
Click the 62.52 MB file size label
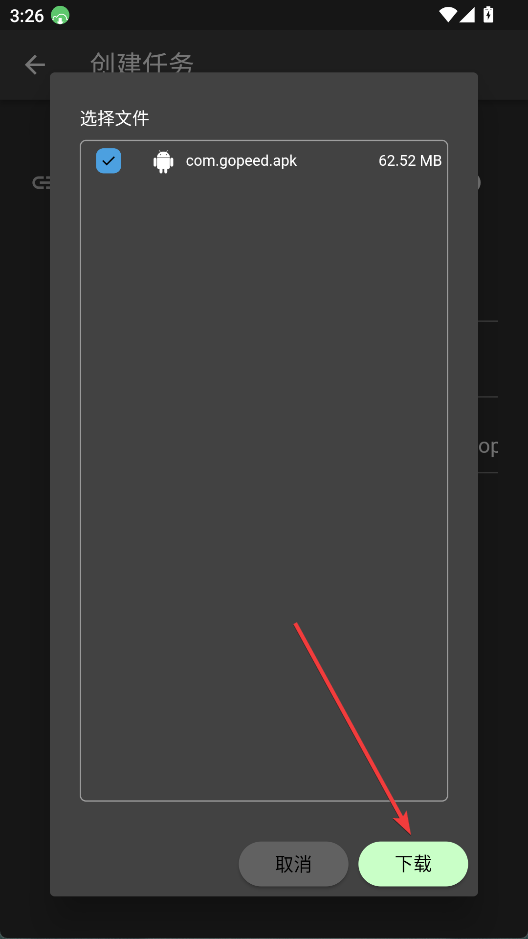pos(410,160)
